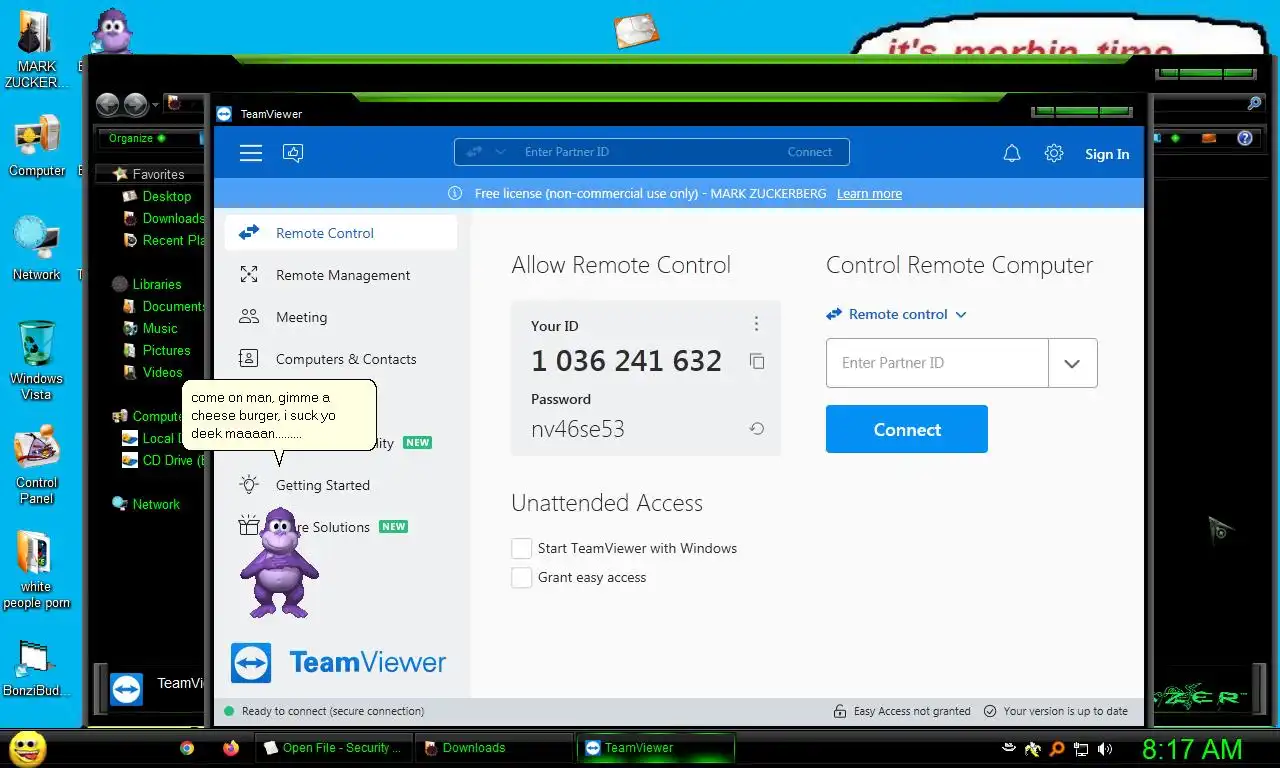The height and width of the screenshot is (768, 1280).
Task: Click the Explorer search magnifier icon
Action: [x=1254, y=103]
